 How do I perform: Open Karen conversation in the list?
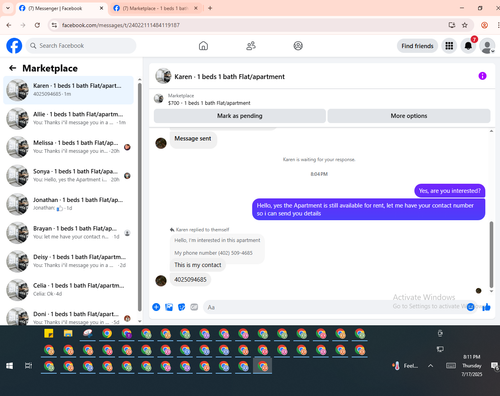tap(68, 90)
